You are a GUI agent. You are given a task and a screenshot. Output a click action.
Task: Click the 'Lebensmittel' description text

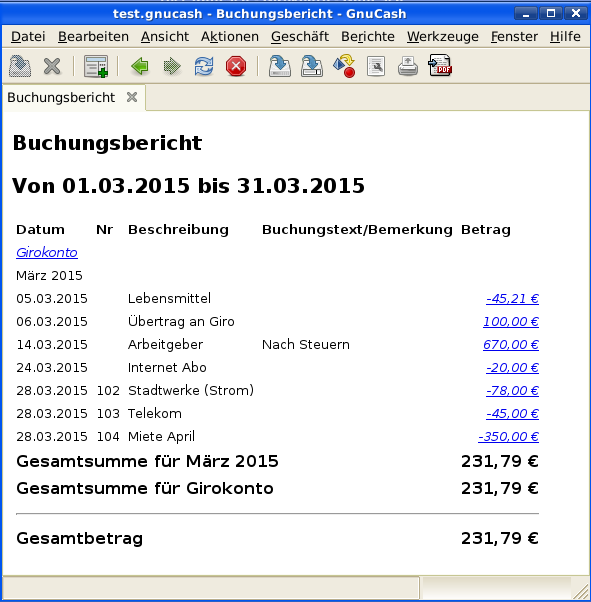(169, 298)
